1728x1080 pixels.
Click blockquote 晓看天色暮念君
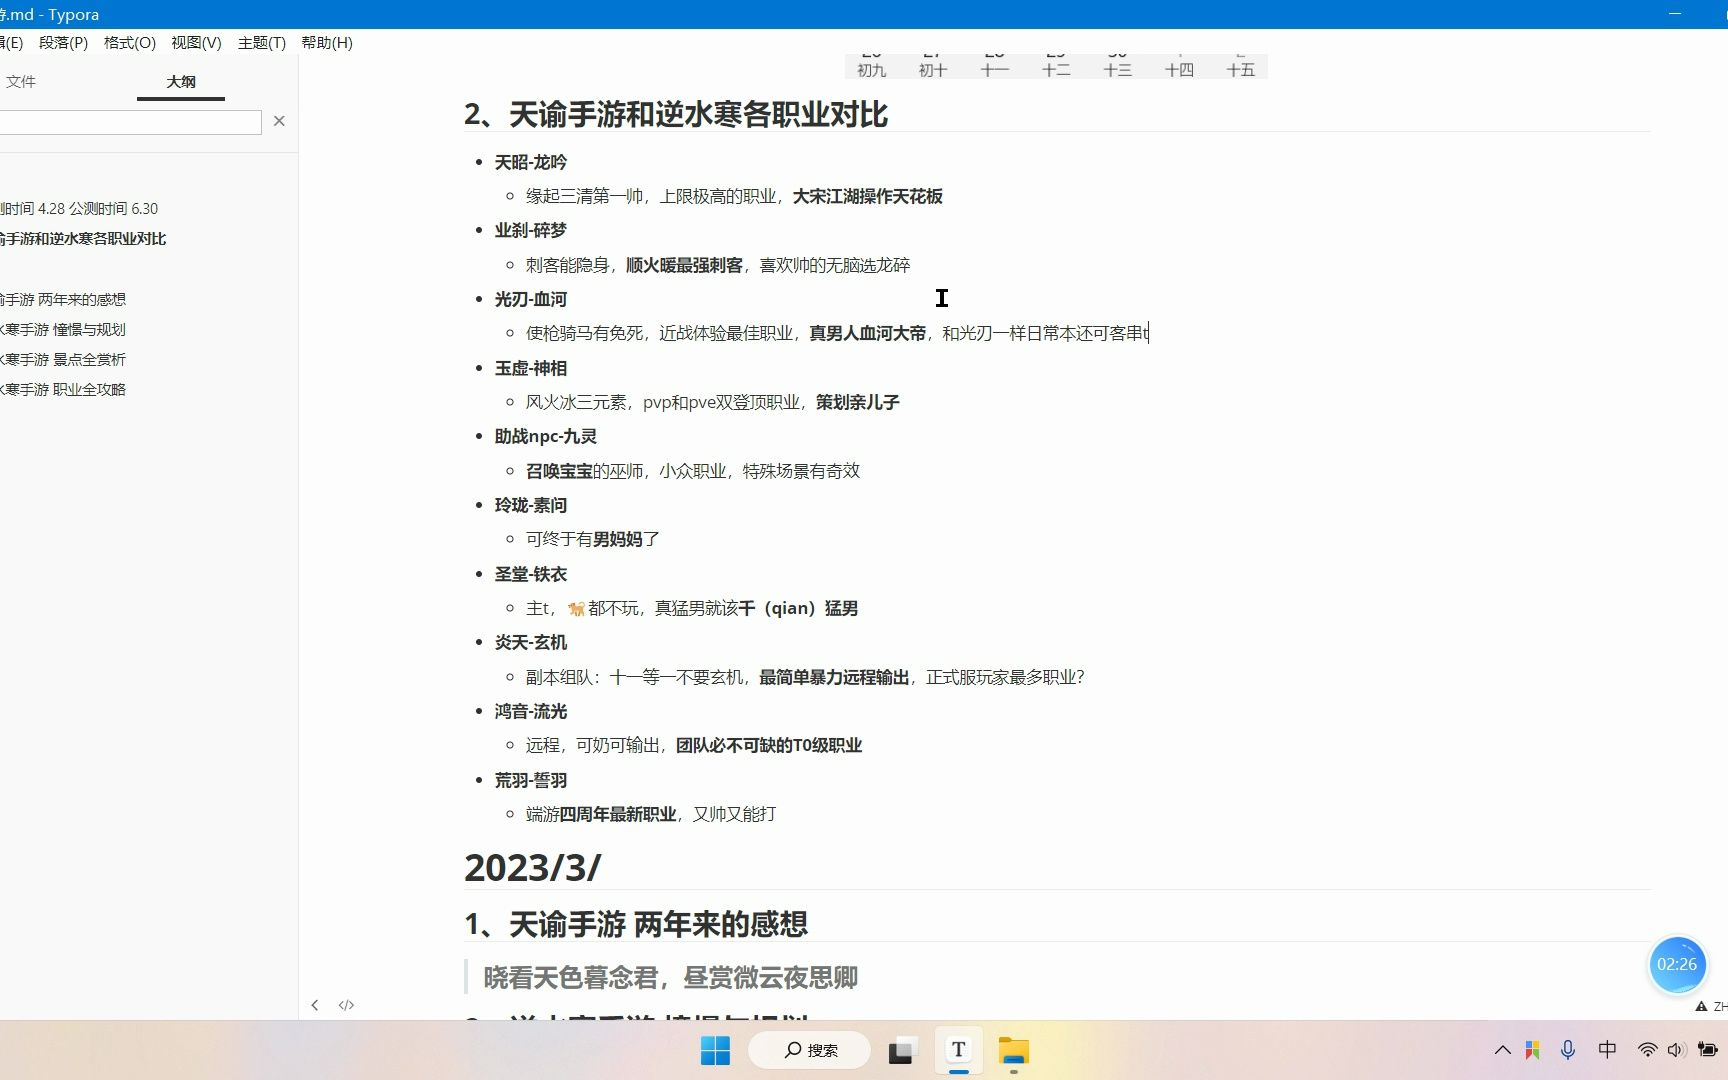(670, 977)
